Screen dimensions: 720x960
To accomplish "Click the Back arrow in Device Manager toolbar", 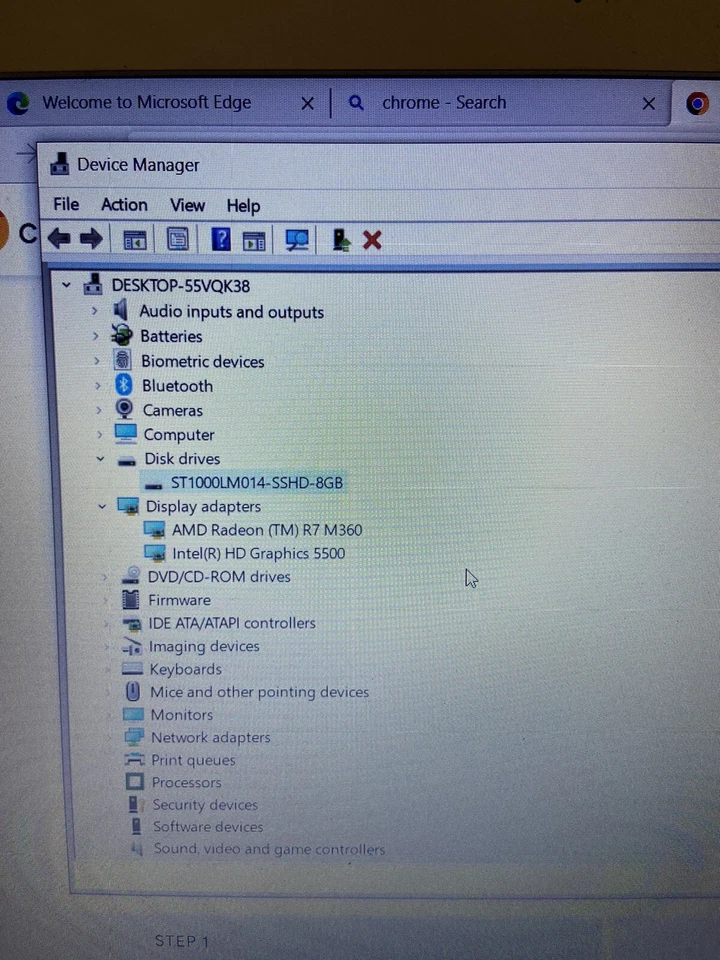I will click(x=59, y=239).
